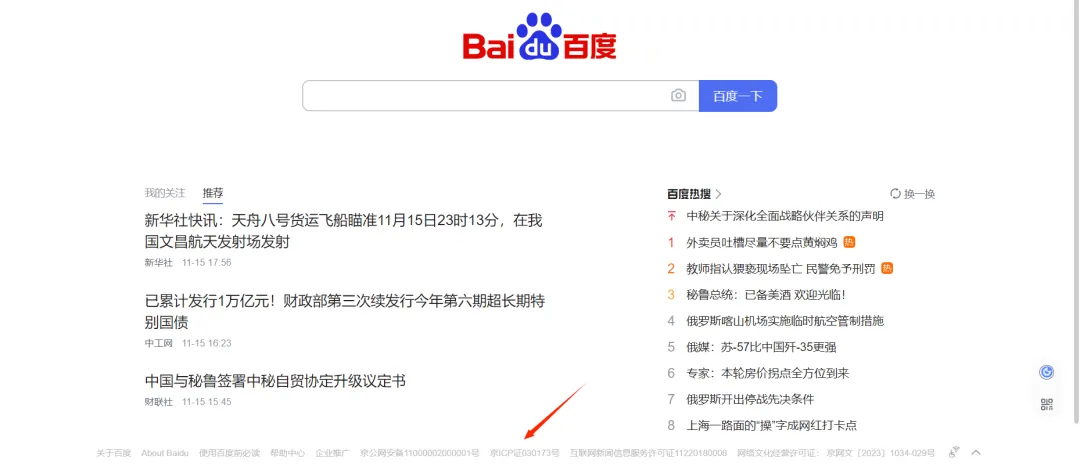Click the top-pinned arrow icon in hot search
This screenshot has width=1080, height=465.
click(x=672, y=216)
